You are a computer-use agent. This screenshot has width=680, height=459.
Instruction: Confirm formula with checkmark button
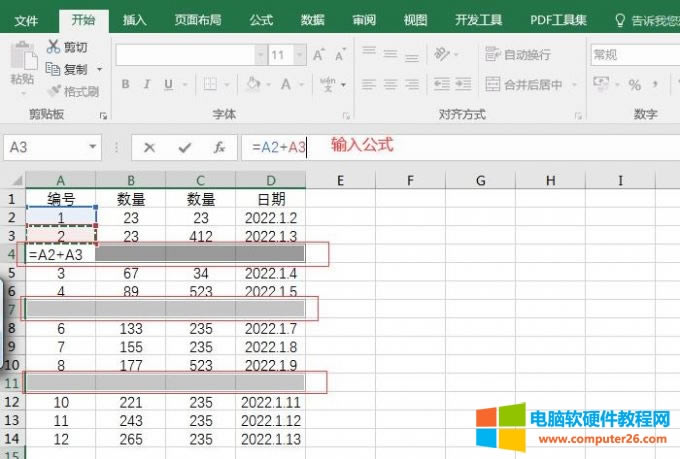(185, 148)
